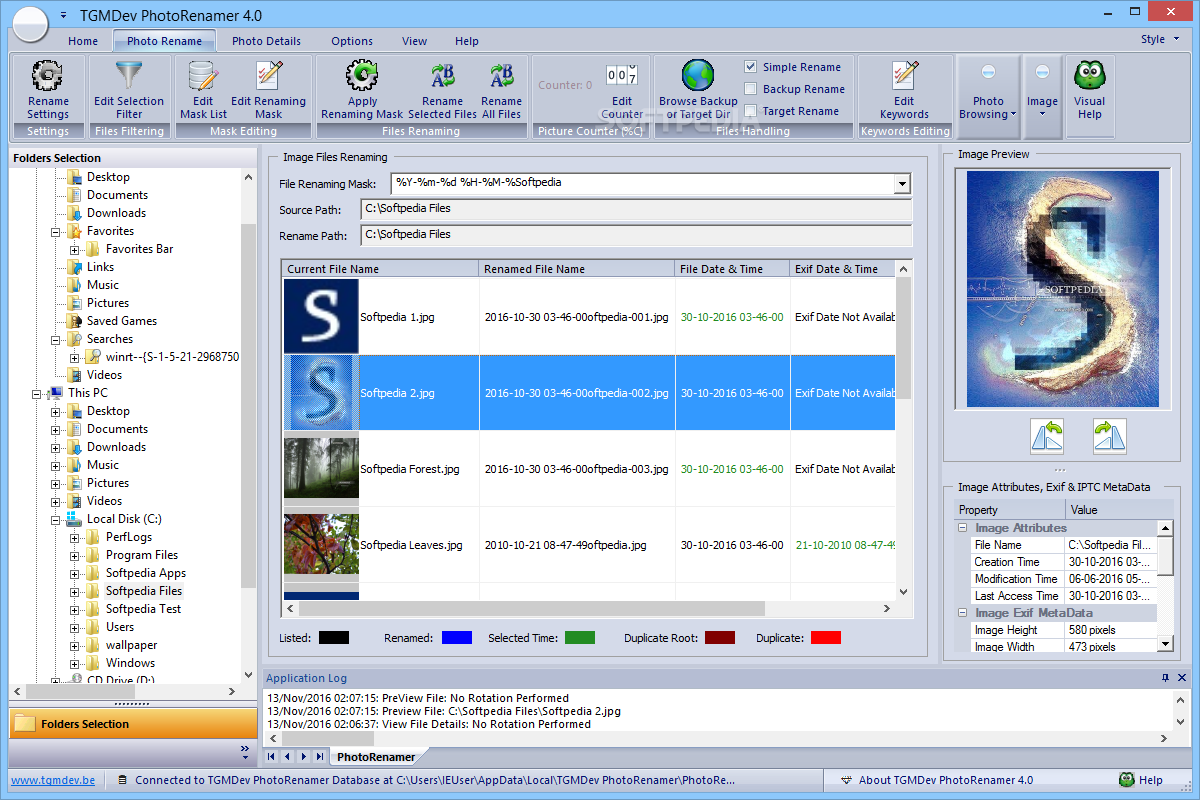The height and width of the screenshot is (800, 1200).
Task: Open File Renaming Mask dropdown
Action: click(902, 184)
